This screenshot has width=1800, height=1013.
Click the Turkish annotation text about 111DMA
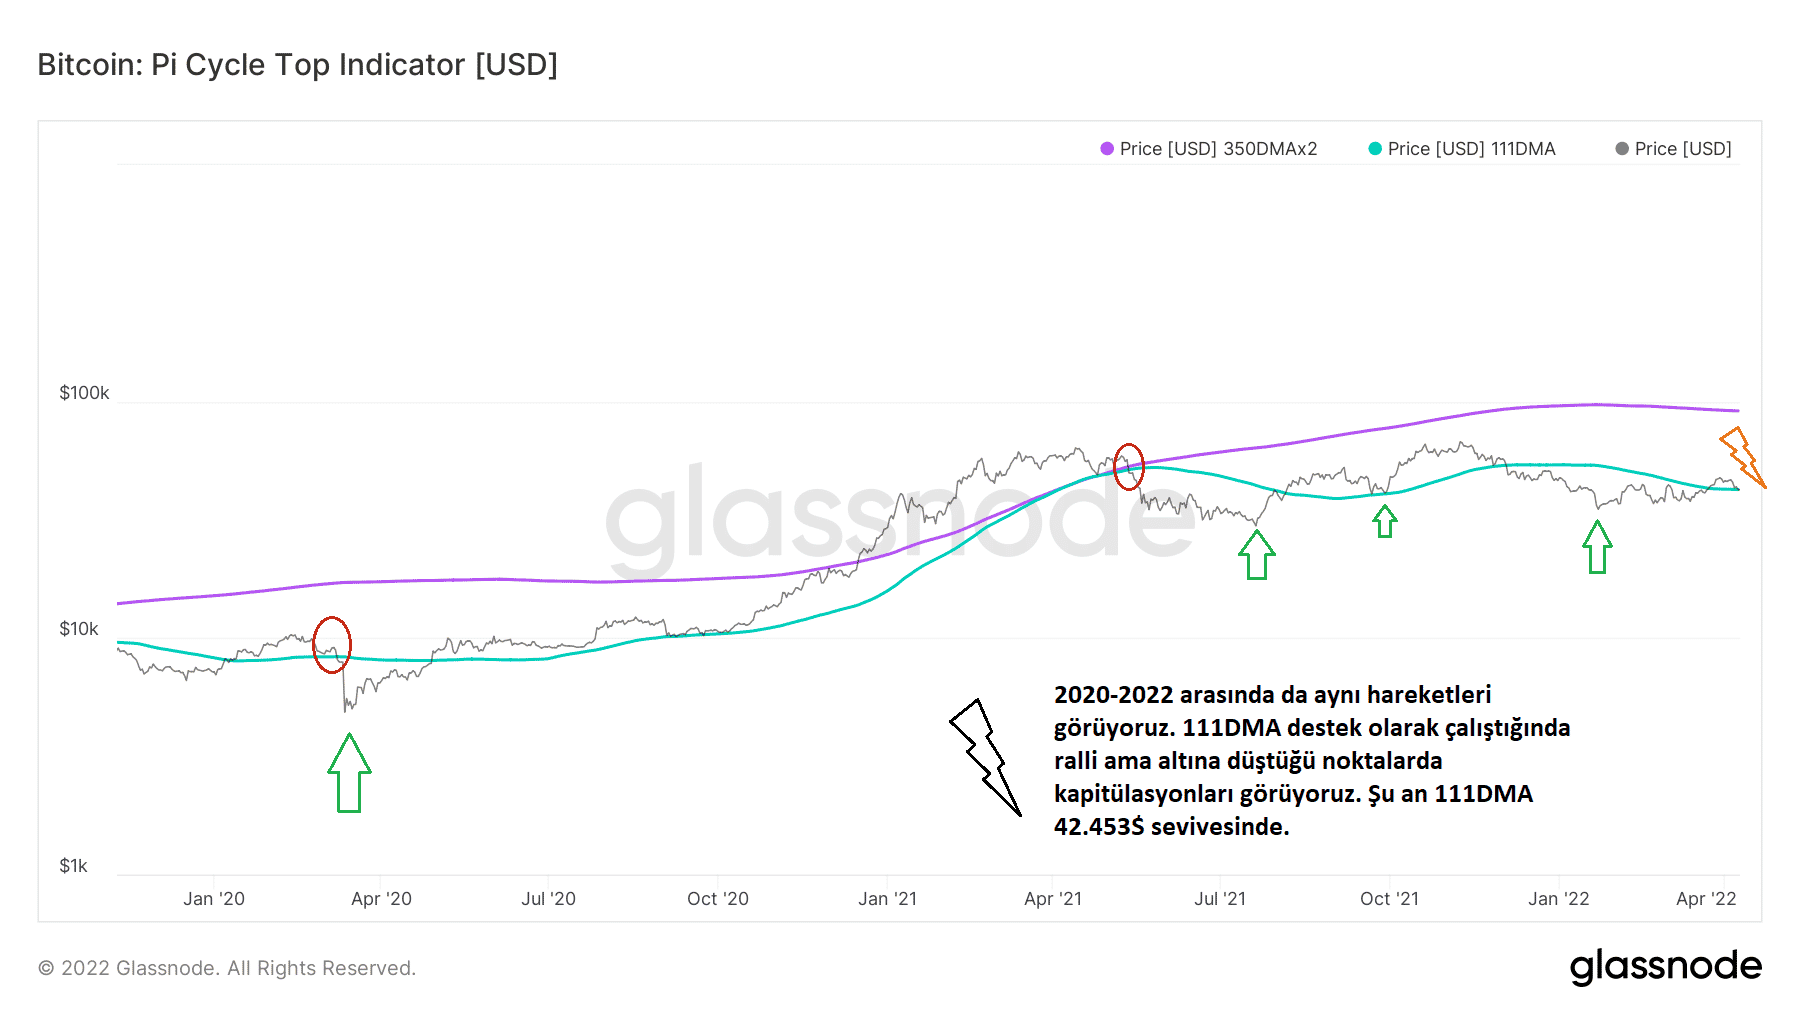(1310, 760)
